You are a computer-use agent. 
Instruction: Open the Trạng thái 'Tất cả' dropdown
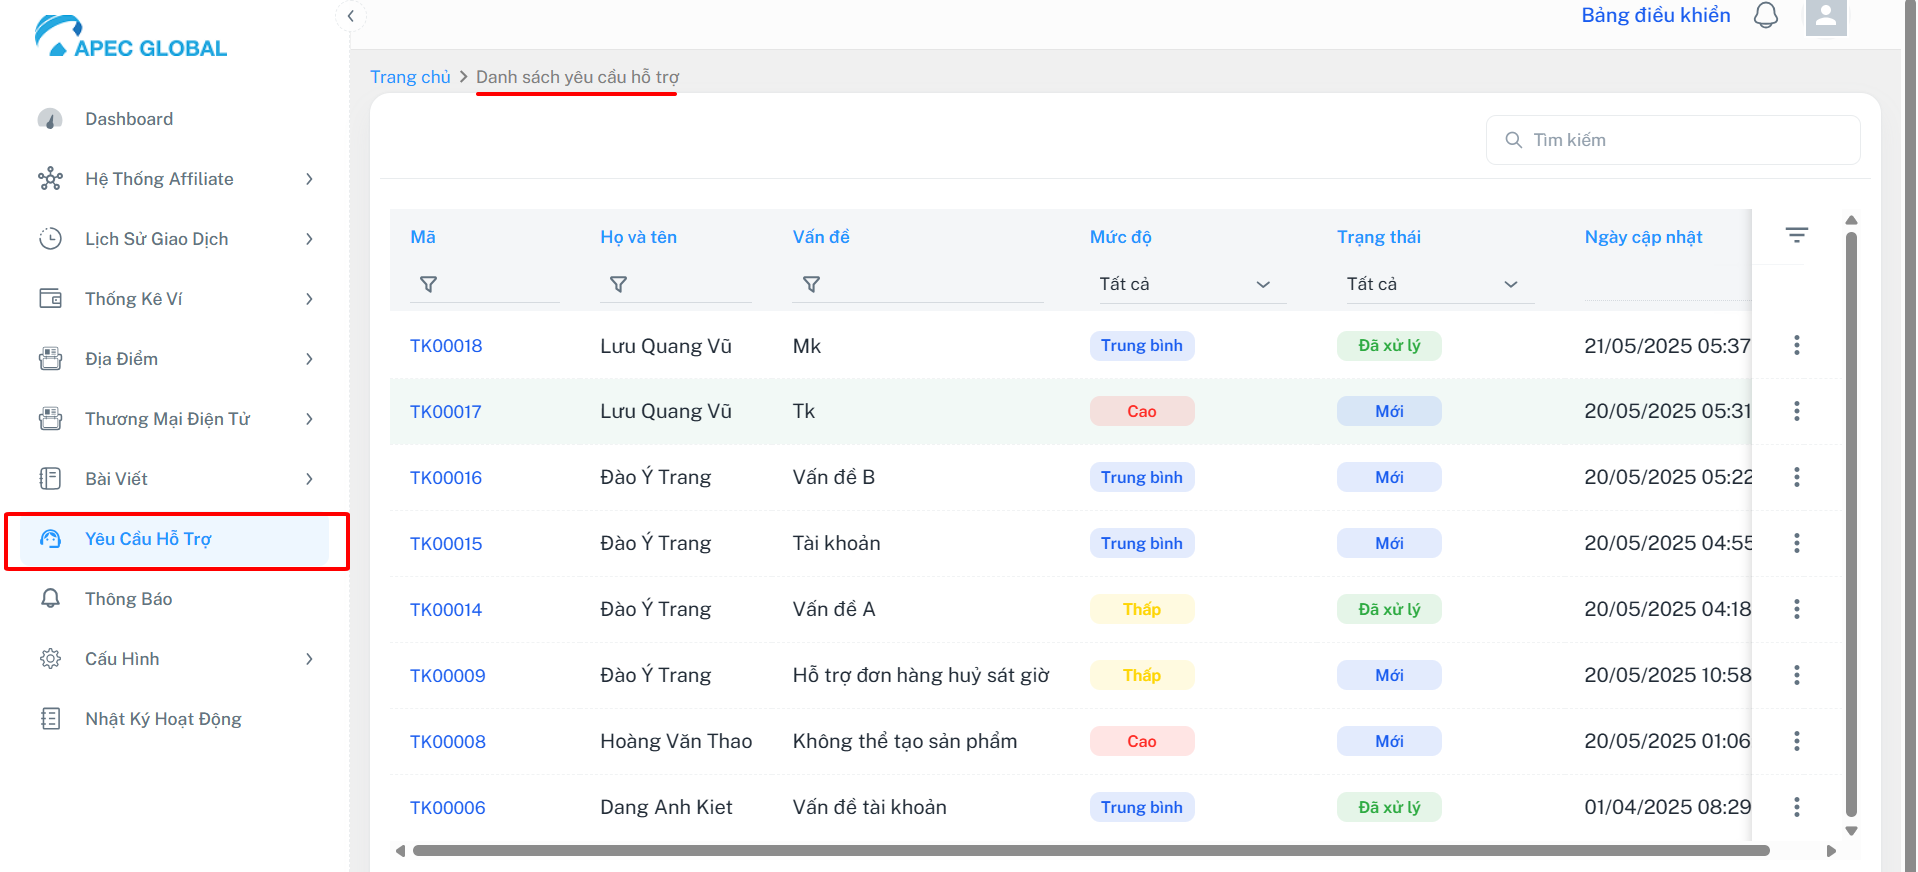[1434, 284]
